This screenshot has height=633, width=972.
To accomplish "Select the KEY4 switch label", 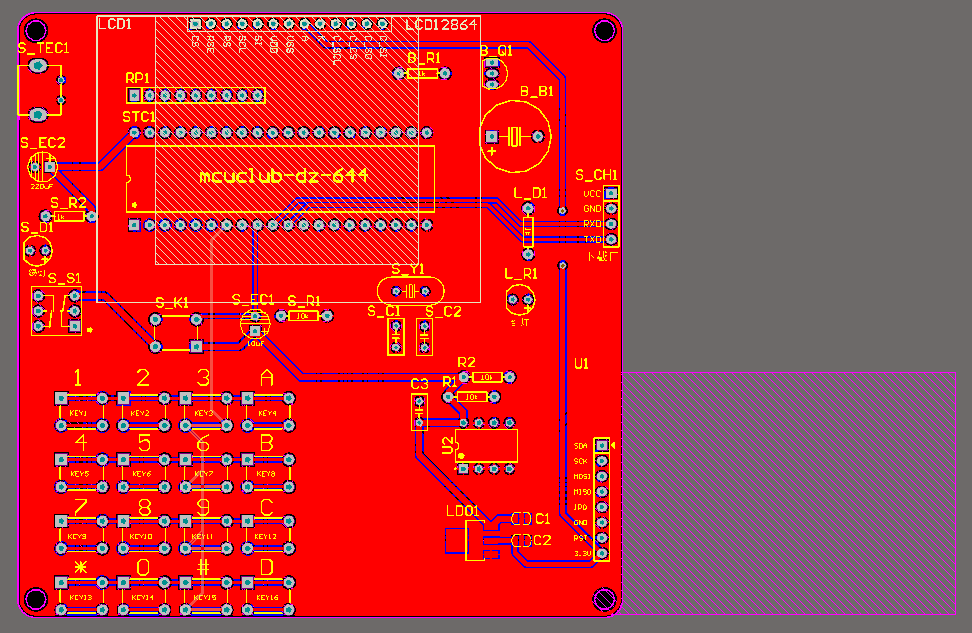I will point(267,413).
